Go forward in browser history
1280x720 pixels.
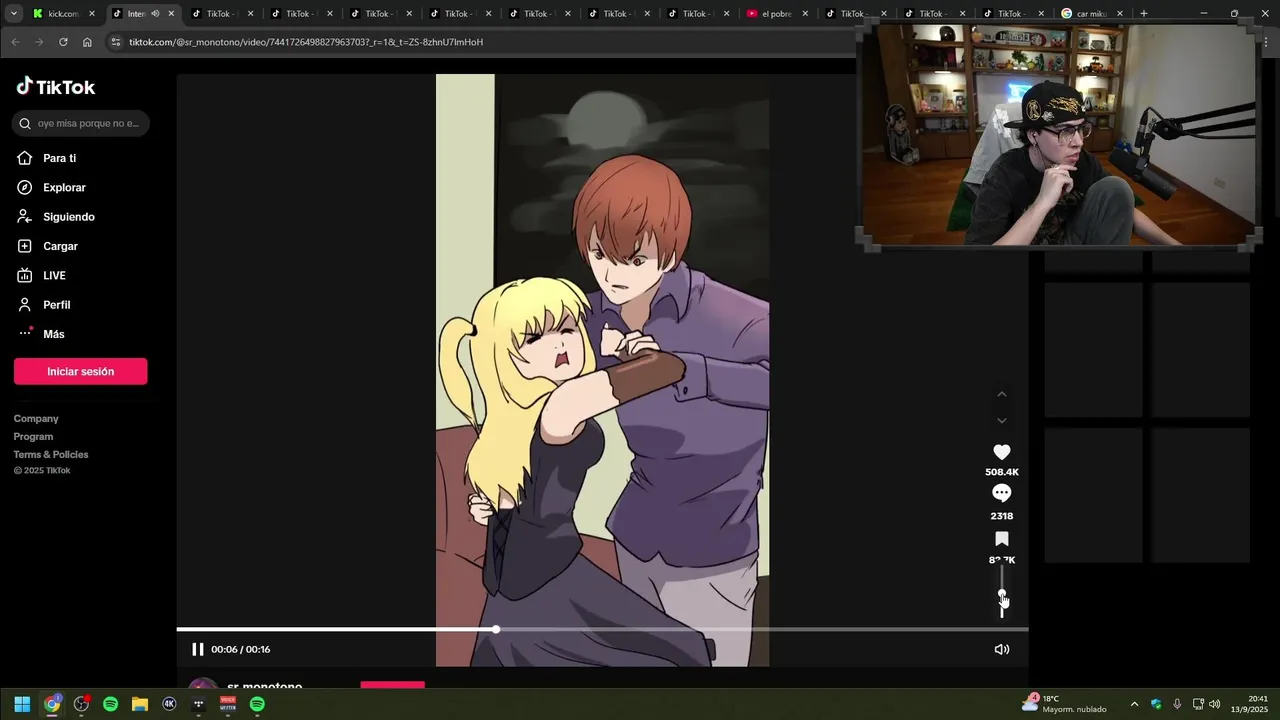click(39, 42)
